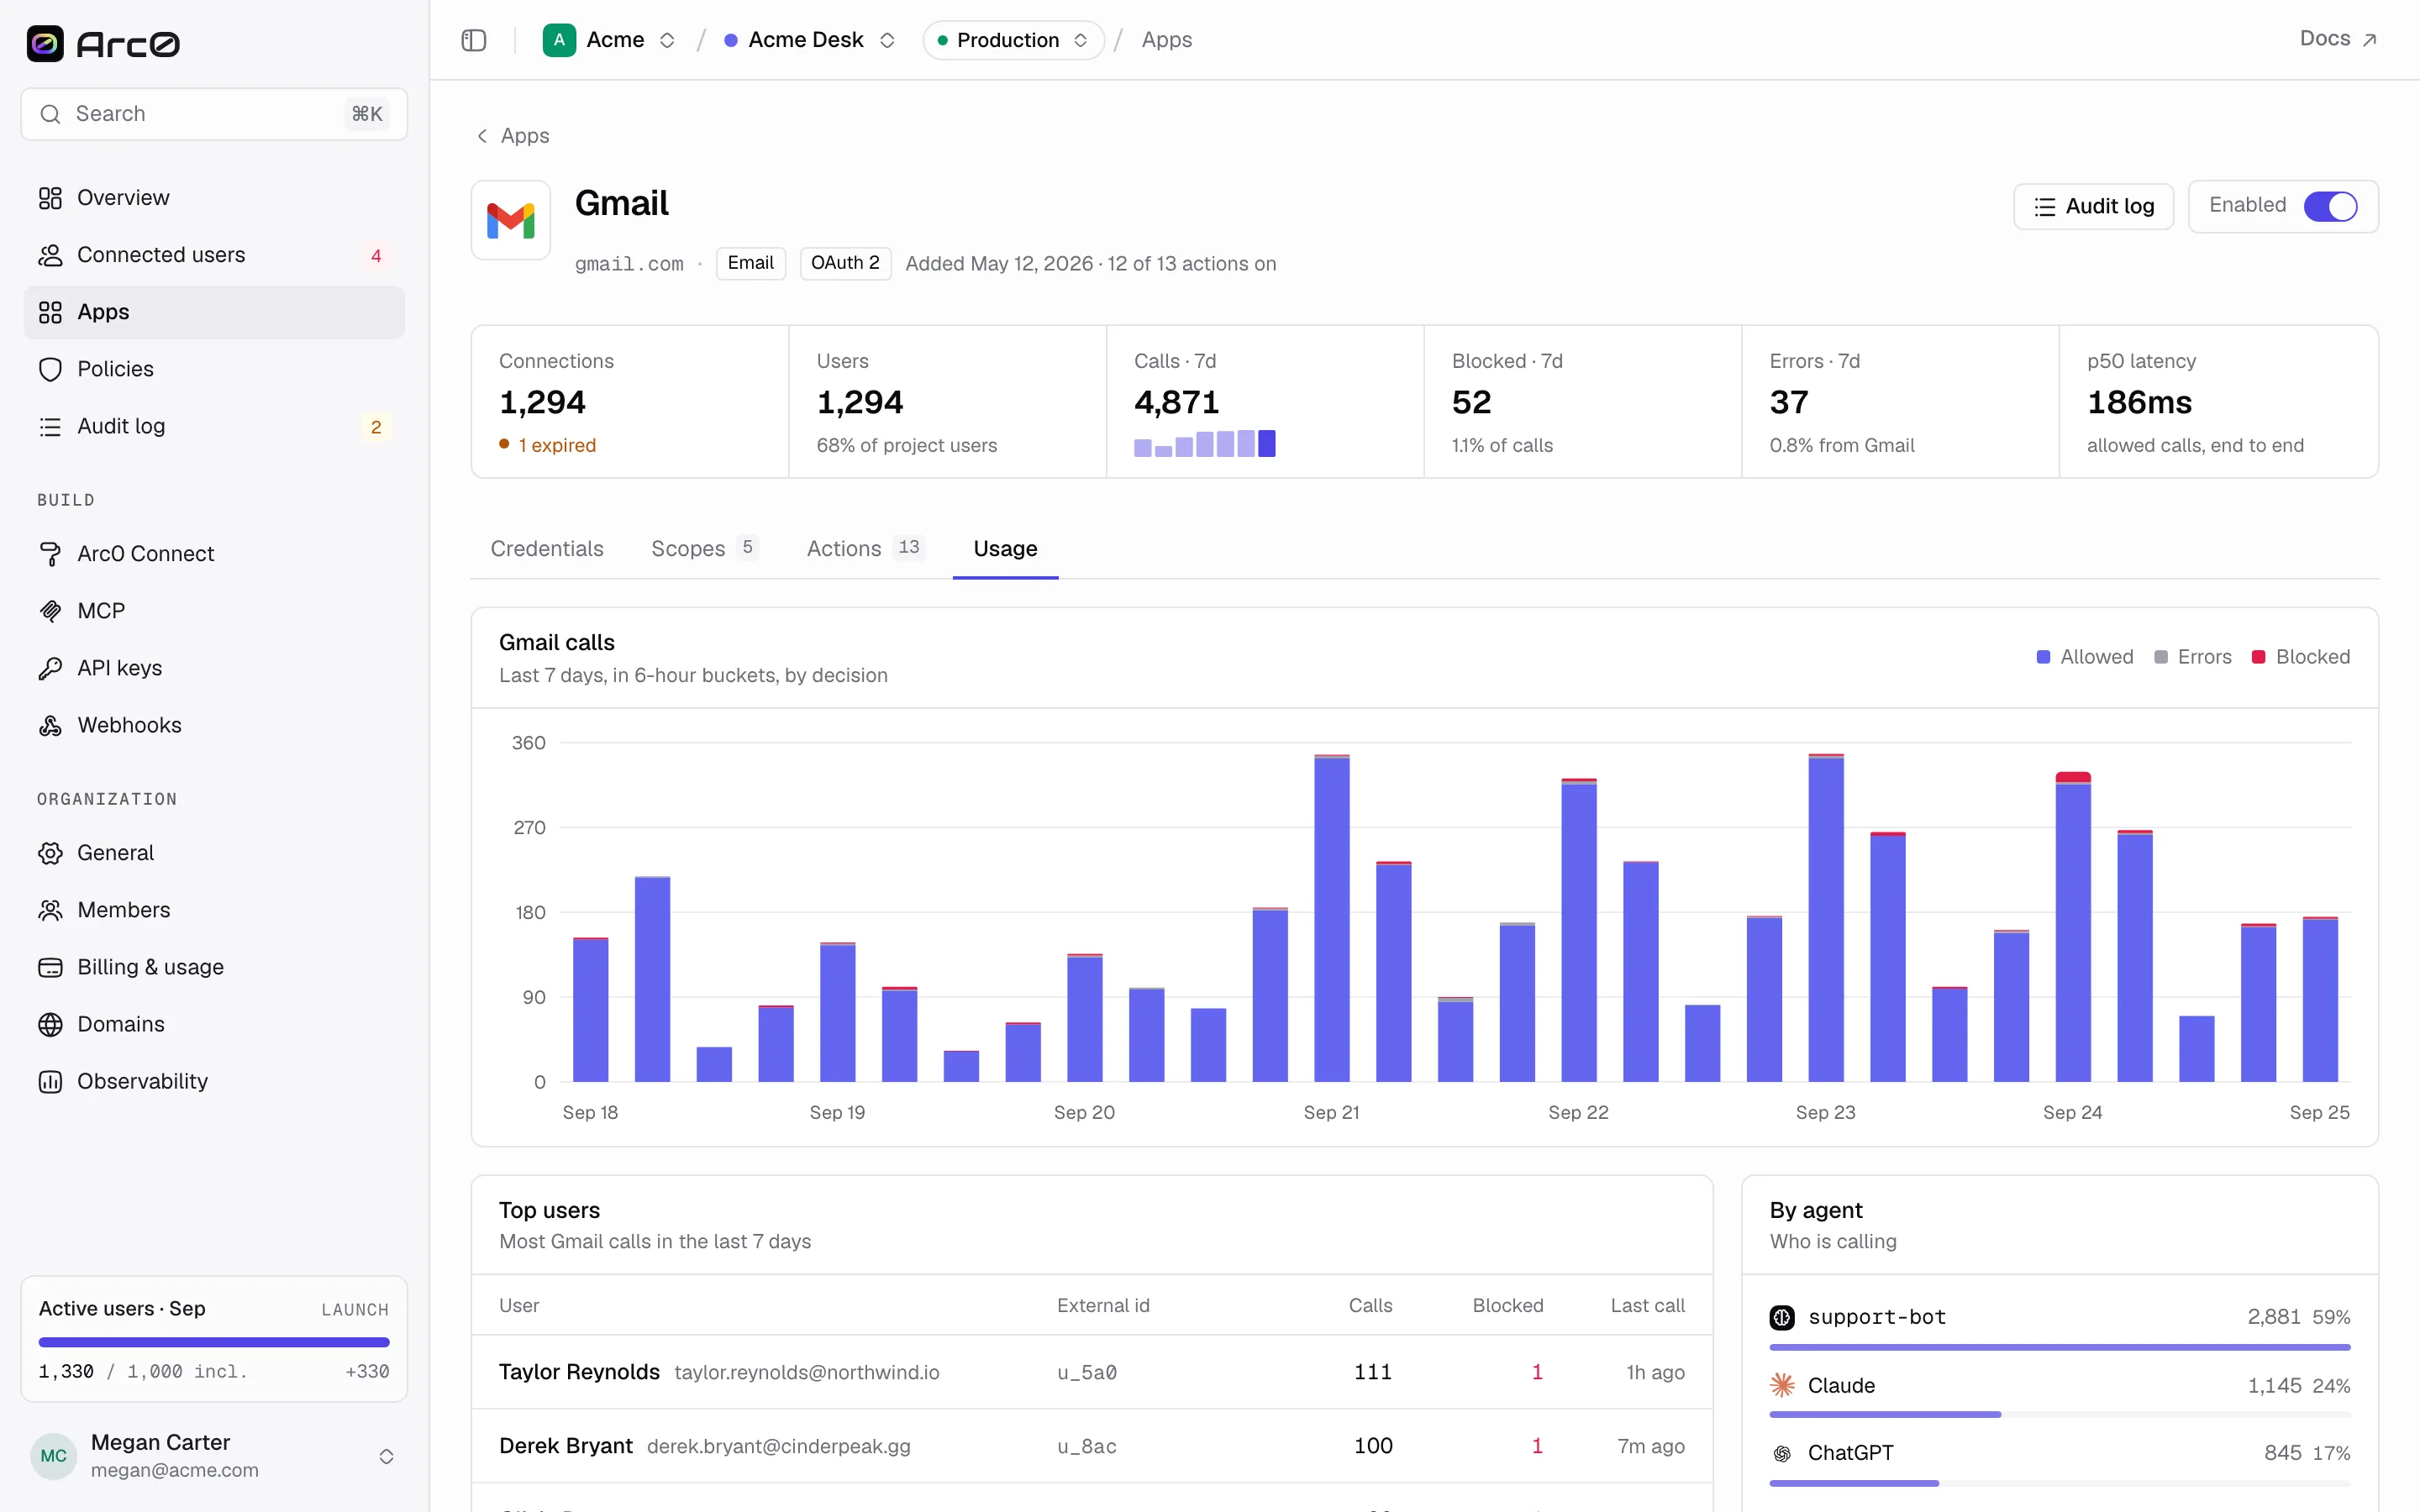Click the Calls column header

click(x=1370, y=1306)
